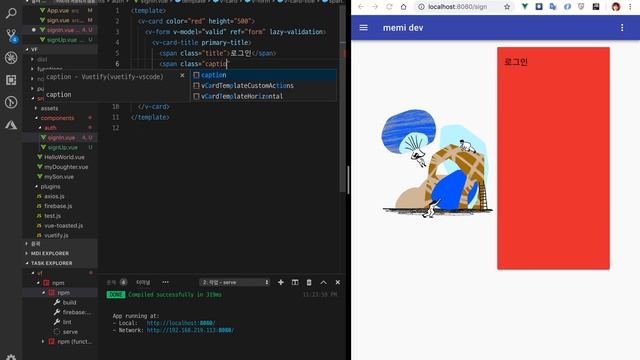Close the caption suggestion details pane

click(182, 76)
